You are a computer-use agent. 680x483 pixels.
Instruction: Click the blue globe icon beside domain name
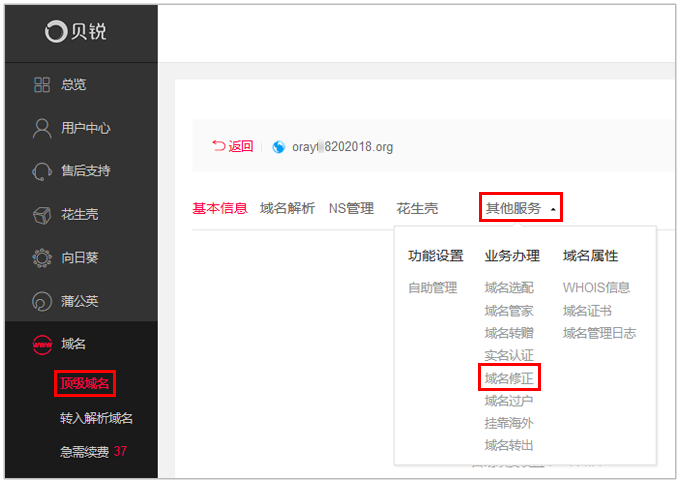tap(279, 147)
